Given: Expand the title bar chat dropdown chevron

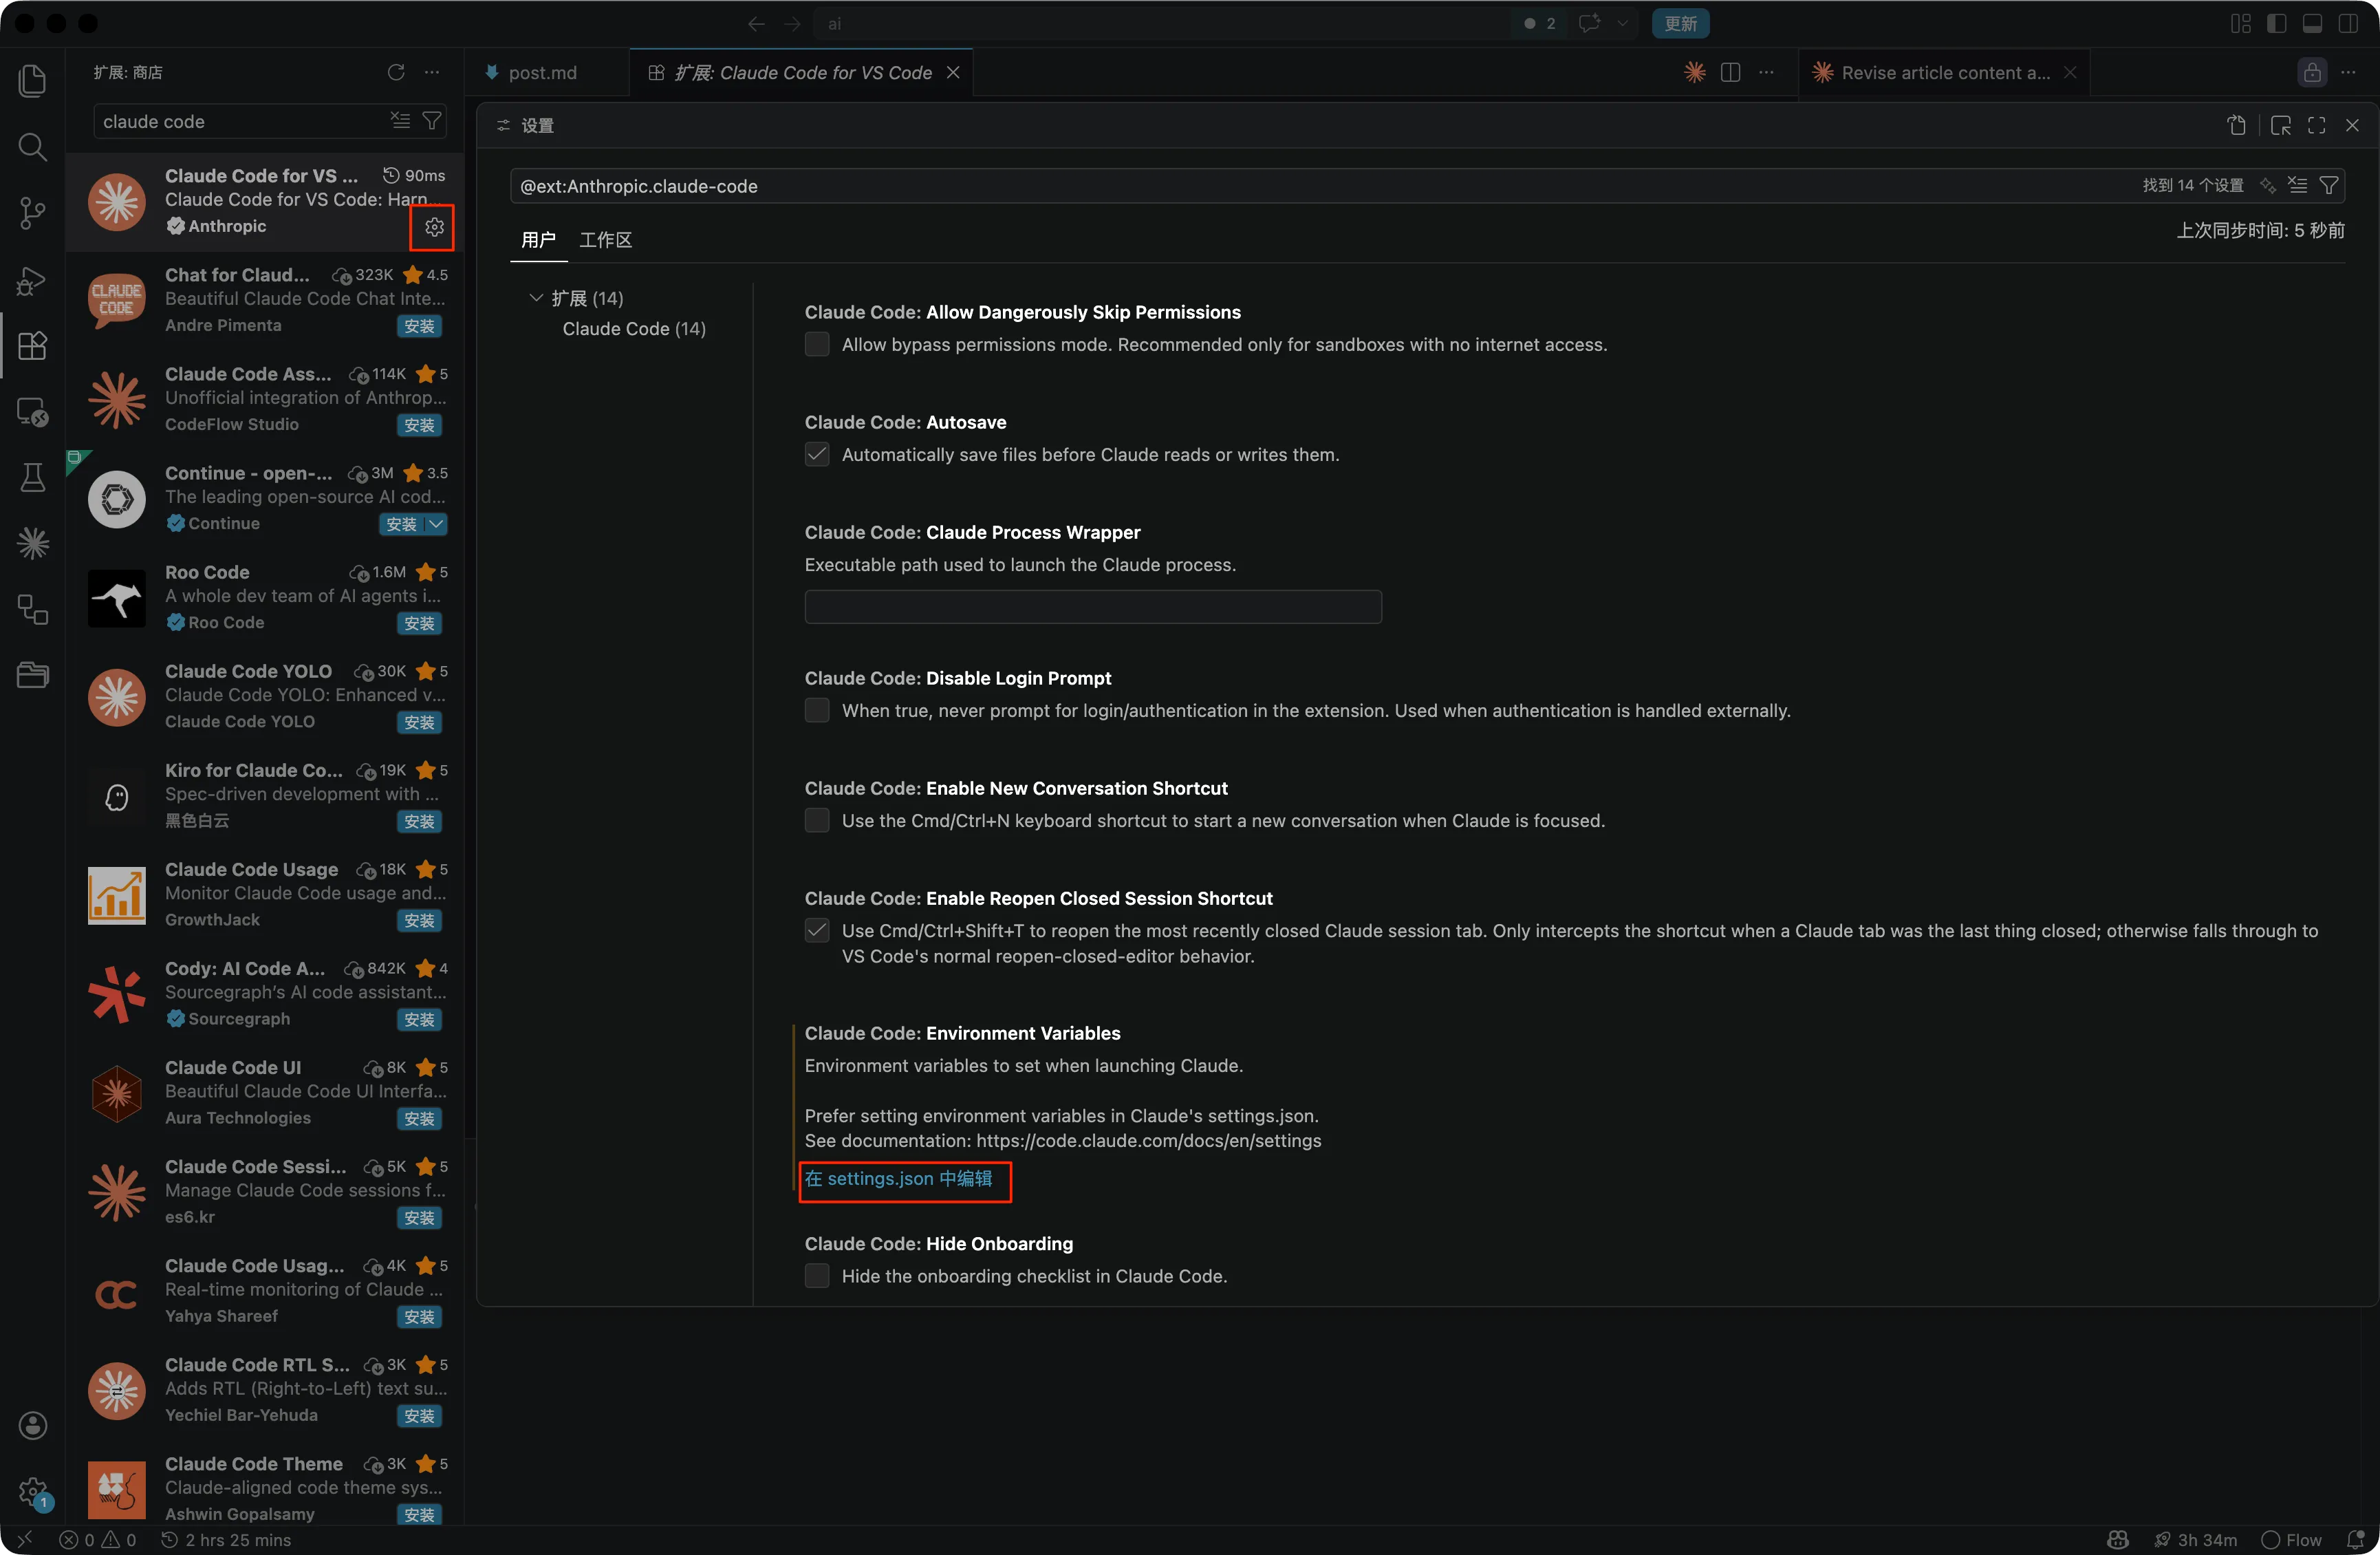Looking at the screenshot, I should click(x=1622, y=23).
